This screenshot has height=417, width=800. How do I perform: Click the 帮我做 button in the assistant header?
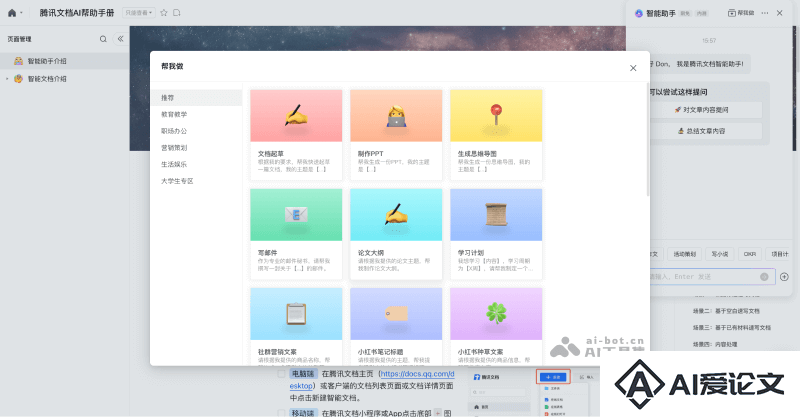(x=741, y=13)
